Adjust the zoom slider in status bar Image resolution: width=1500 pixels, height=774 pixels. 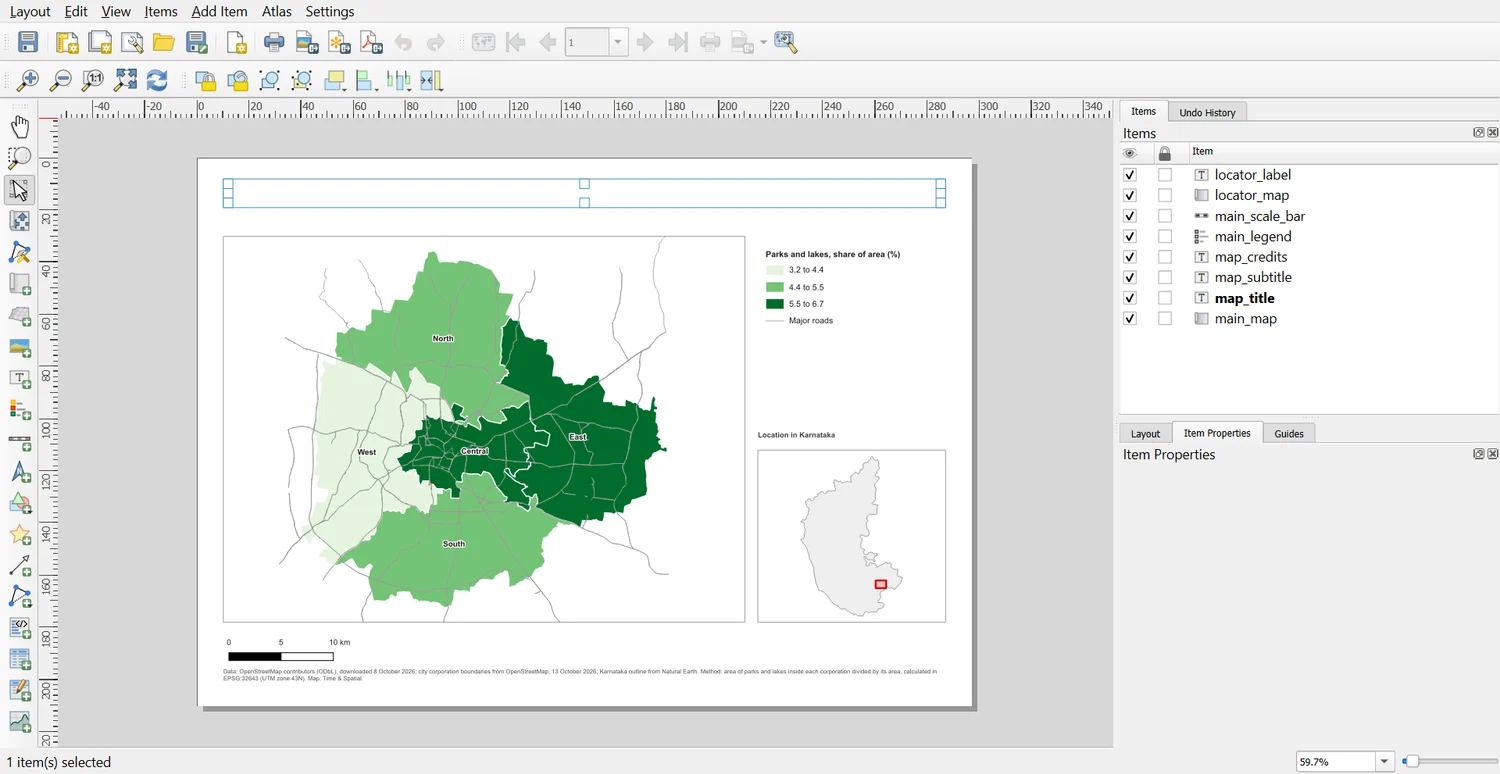(1411, 762)
